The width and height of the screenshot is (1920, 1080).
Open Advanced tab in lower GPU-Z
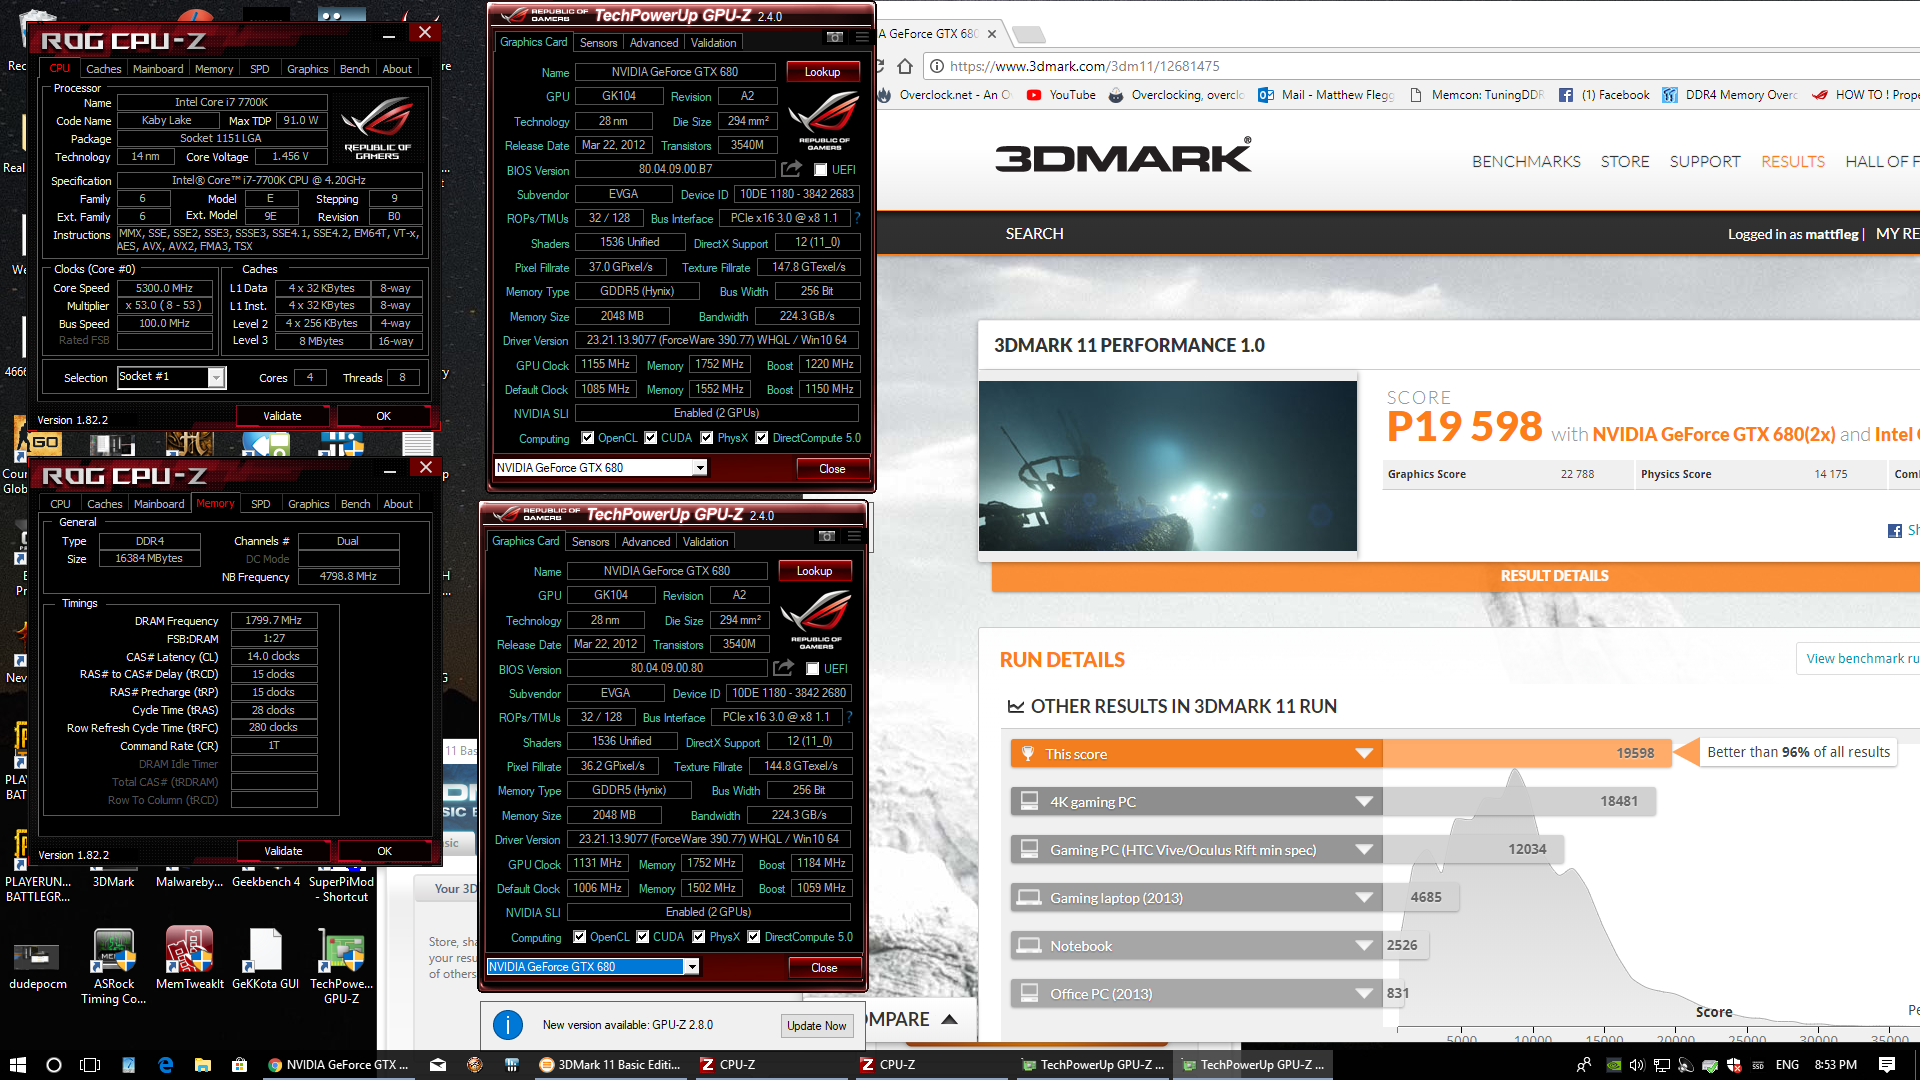click(646, 541)
